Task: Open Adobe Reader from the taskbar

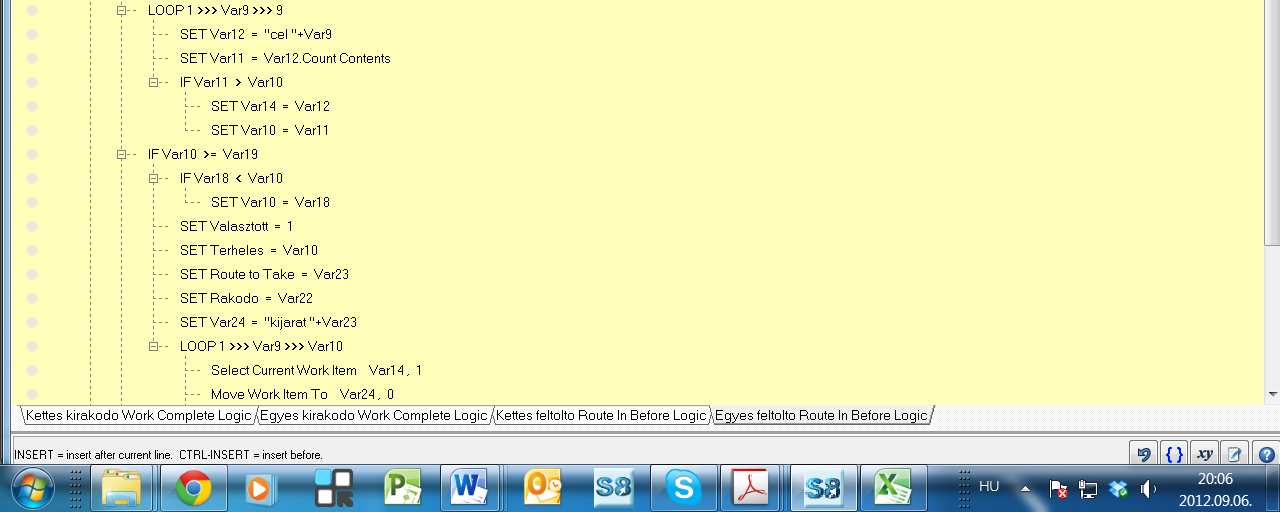Action: (x=752, y=488)
